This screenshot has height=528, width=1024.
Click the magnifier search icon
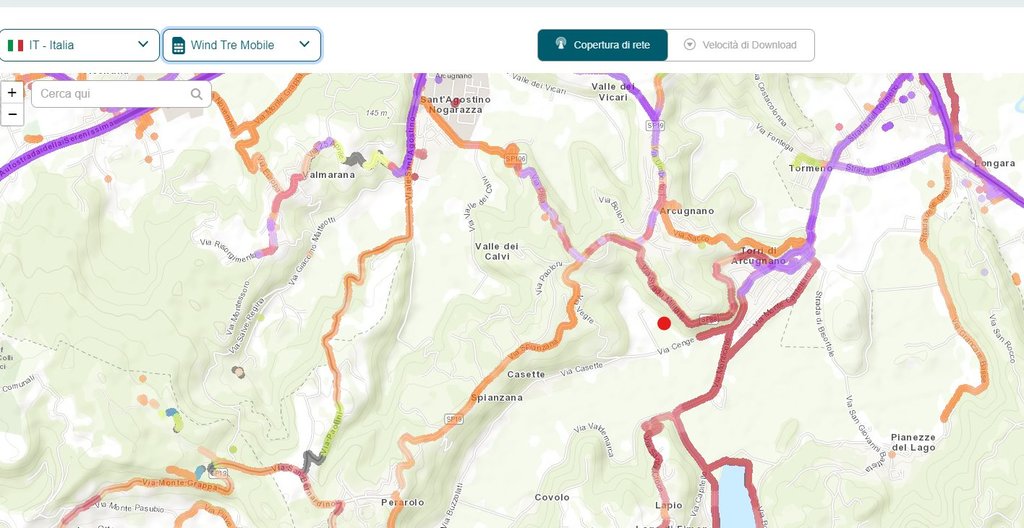point(197,95)
